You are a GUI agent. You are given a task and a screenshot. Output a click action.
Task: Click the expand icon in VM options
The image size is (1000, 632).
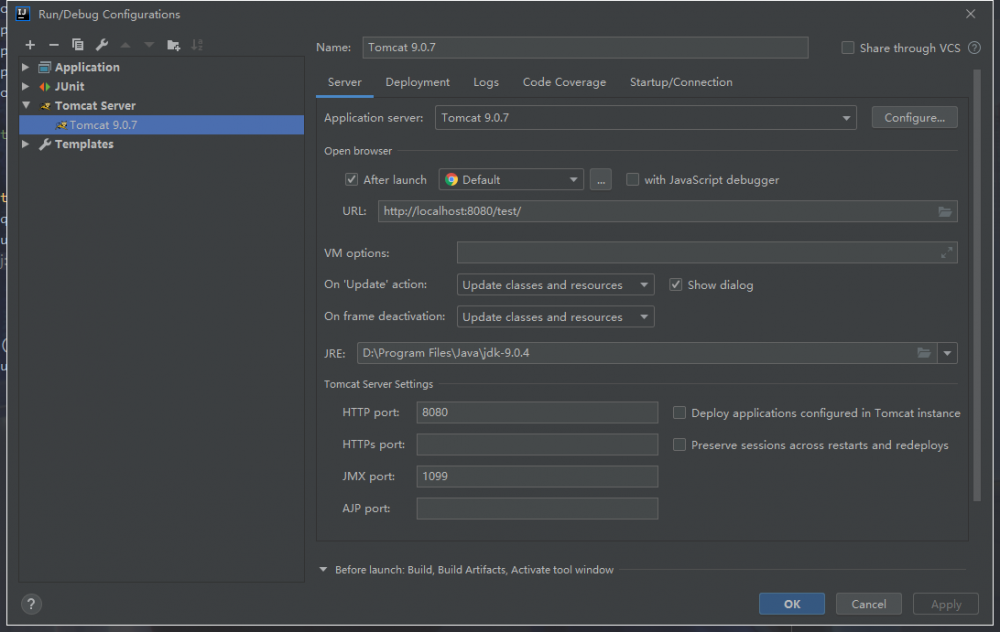(x=946, y=253)
